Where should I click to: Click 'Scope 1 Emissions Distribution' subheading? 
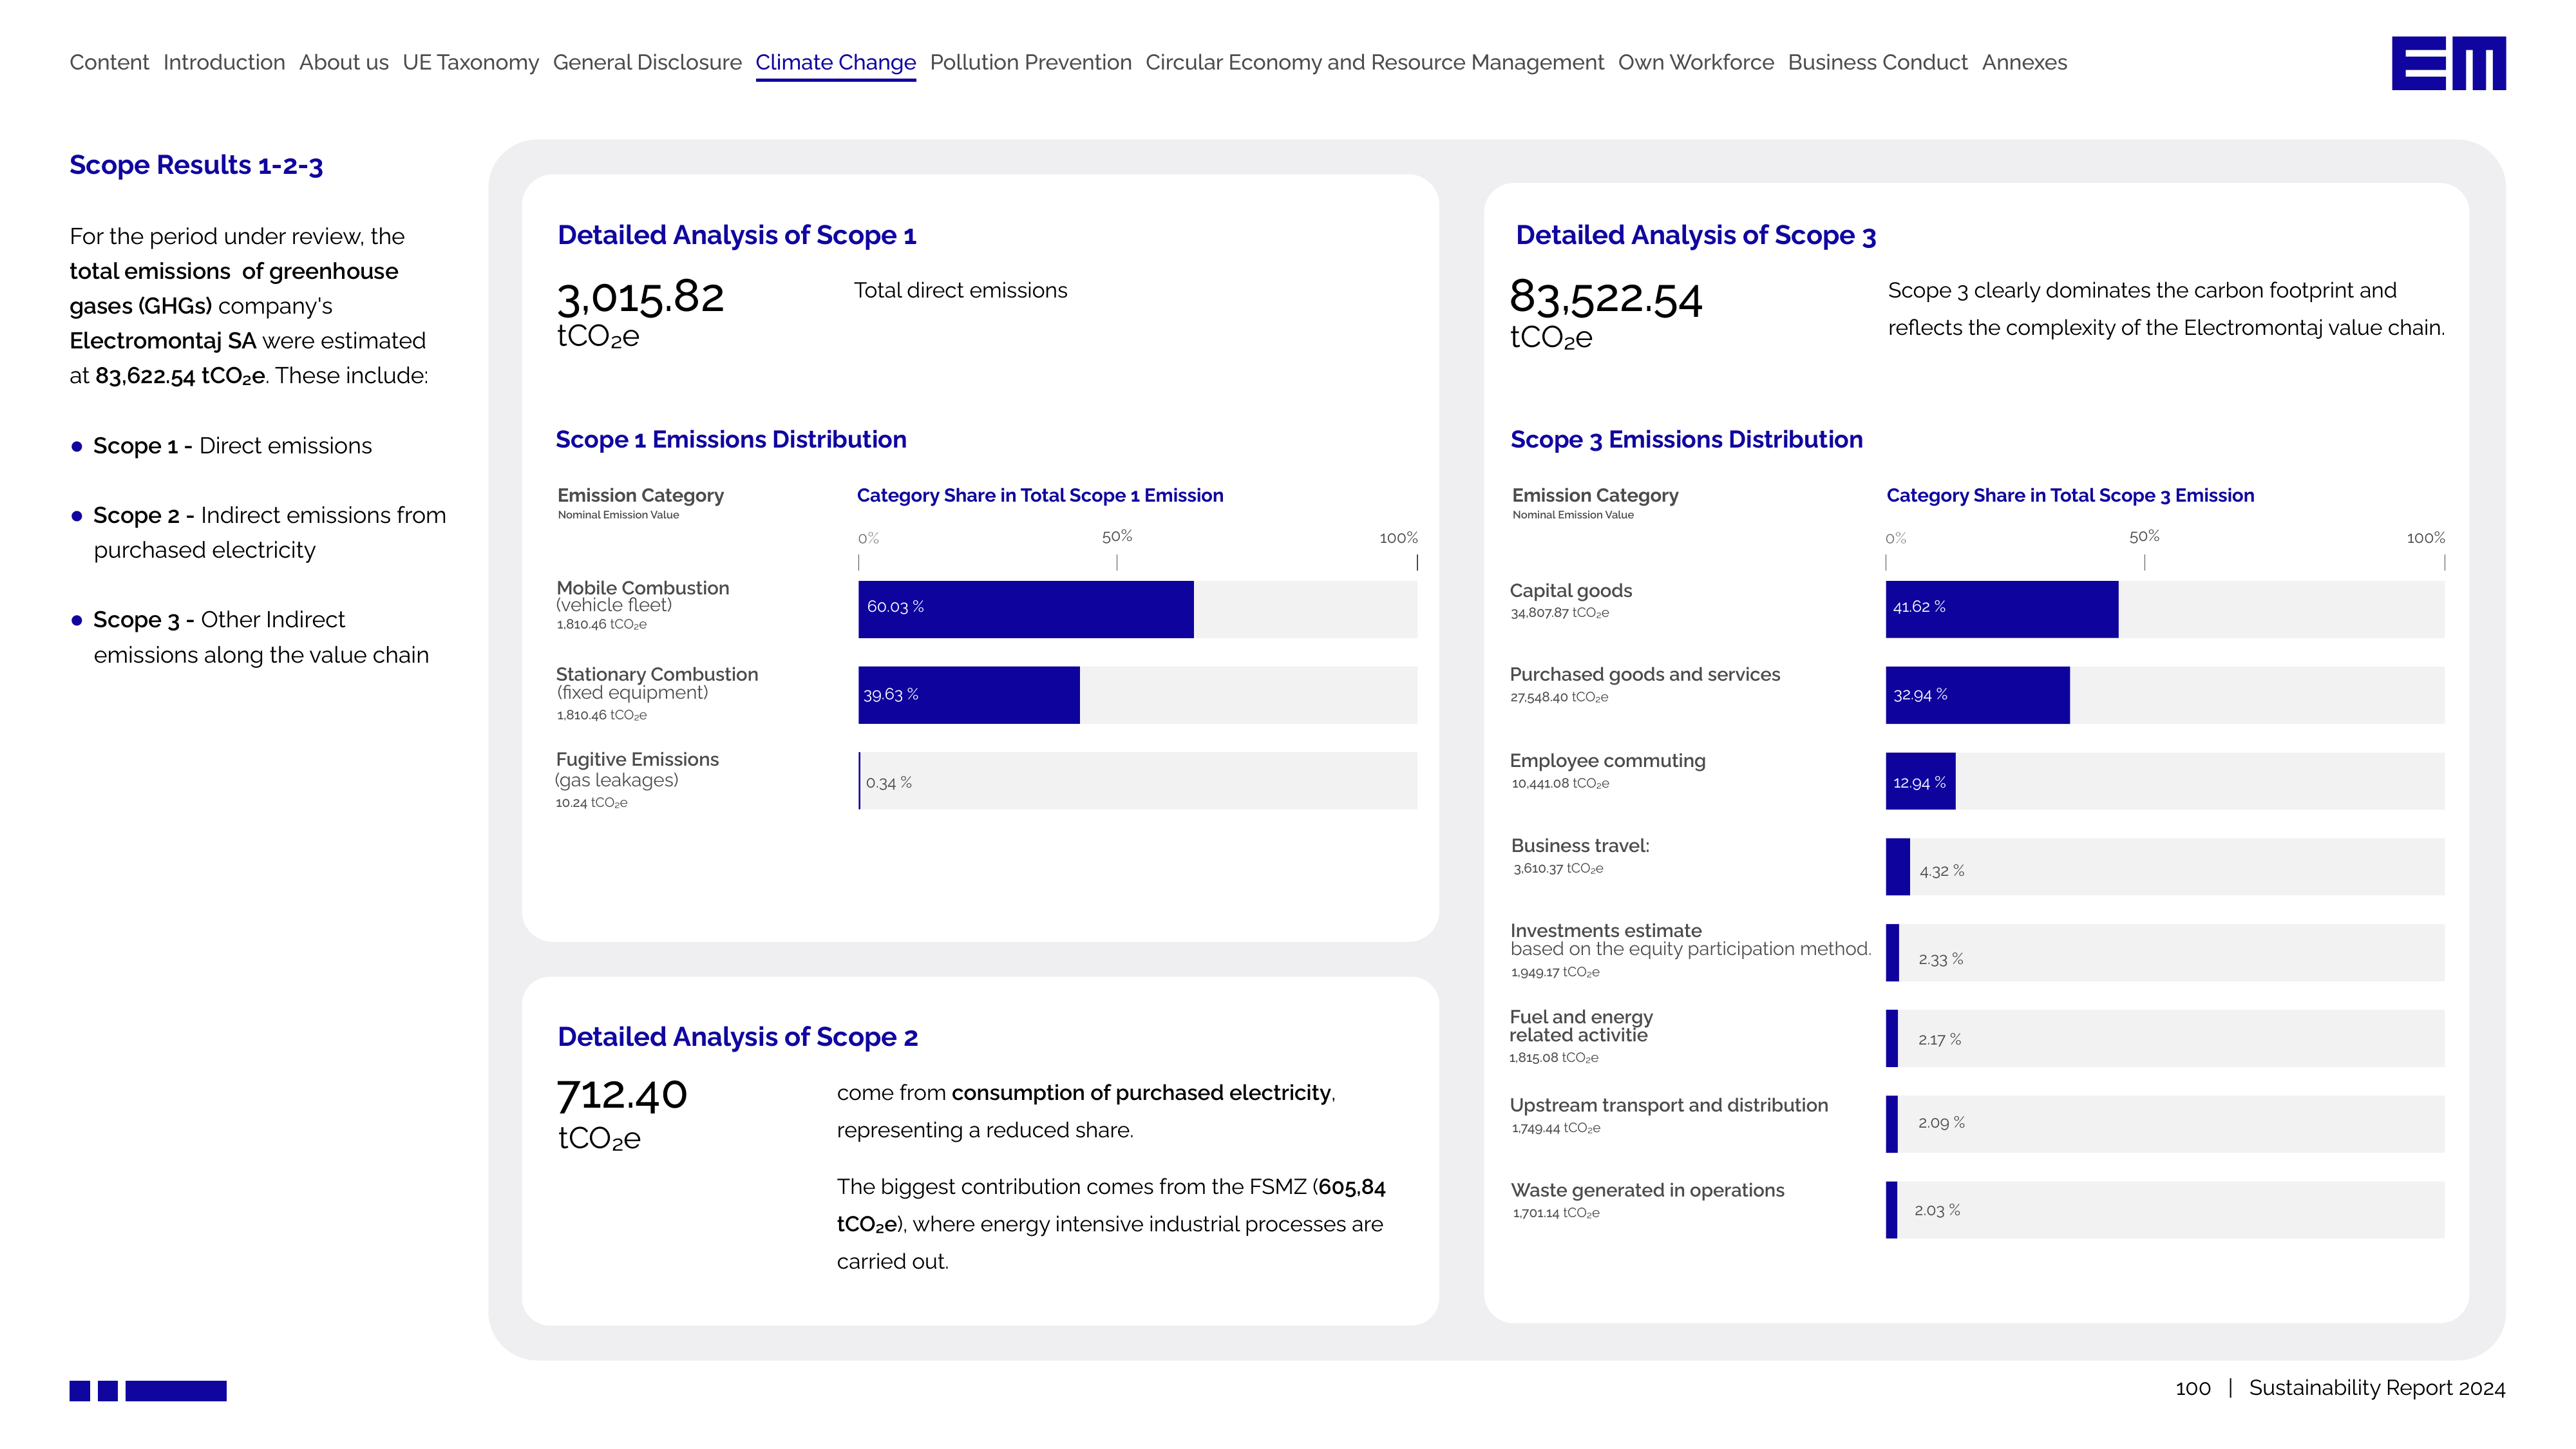(731, 440)
